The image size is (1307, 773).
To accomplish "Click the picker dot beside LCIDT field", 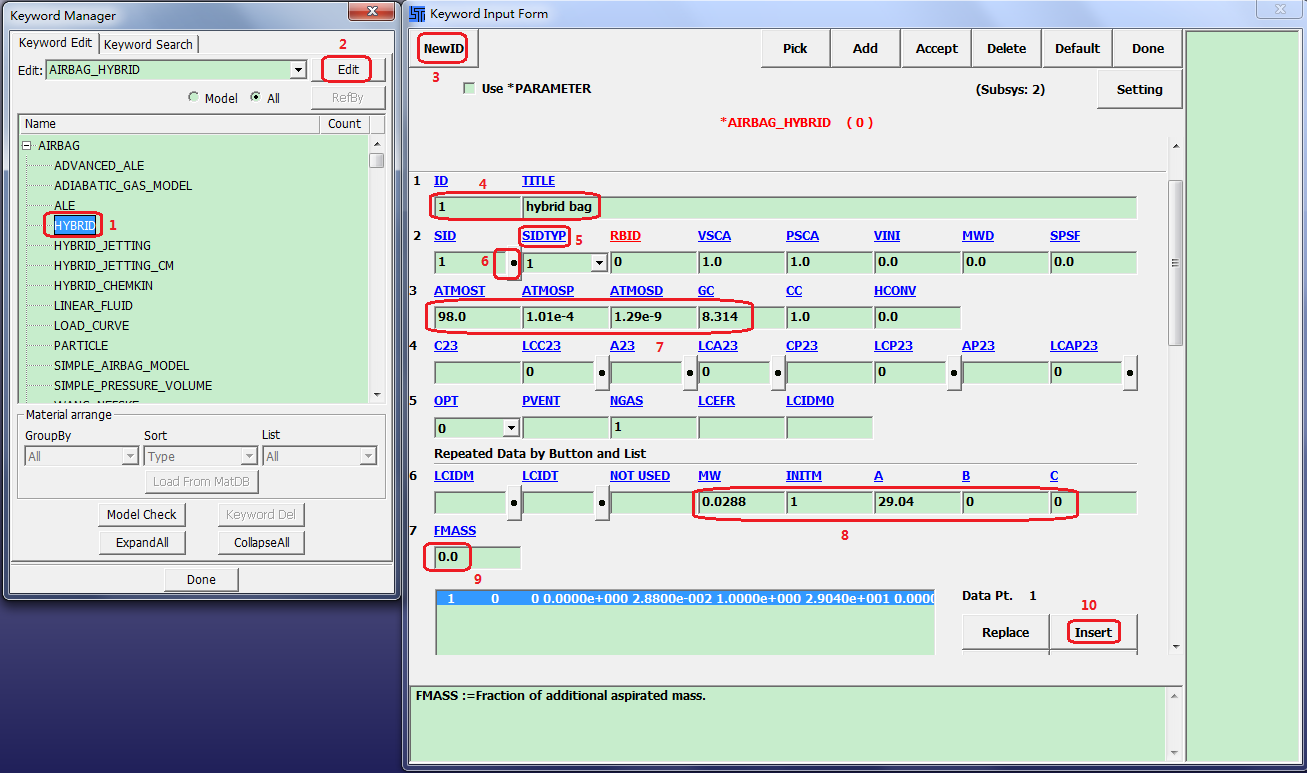I will [601, 503].
